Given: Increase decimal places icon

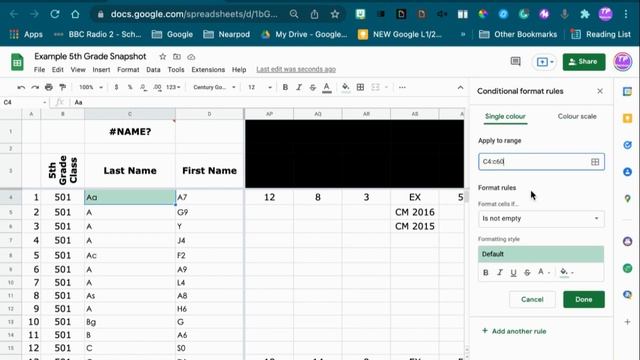Looking at the screenshot, I should point(157,87).
